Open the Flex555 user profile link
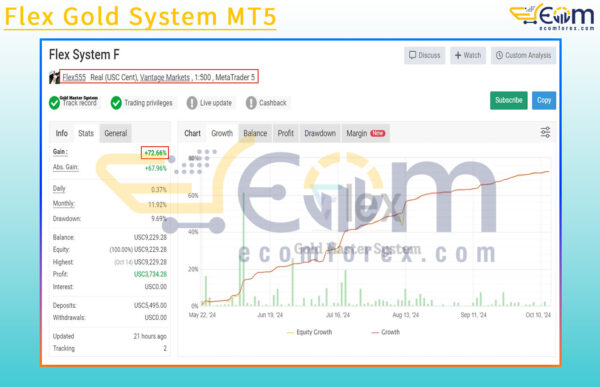Viewport: 600px width, 387px height. tap(74, 77)
